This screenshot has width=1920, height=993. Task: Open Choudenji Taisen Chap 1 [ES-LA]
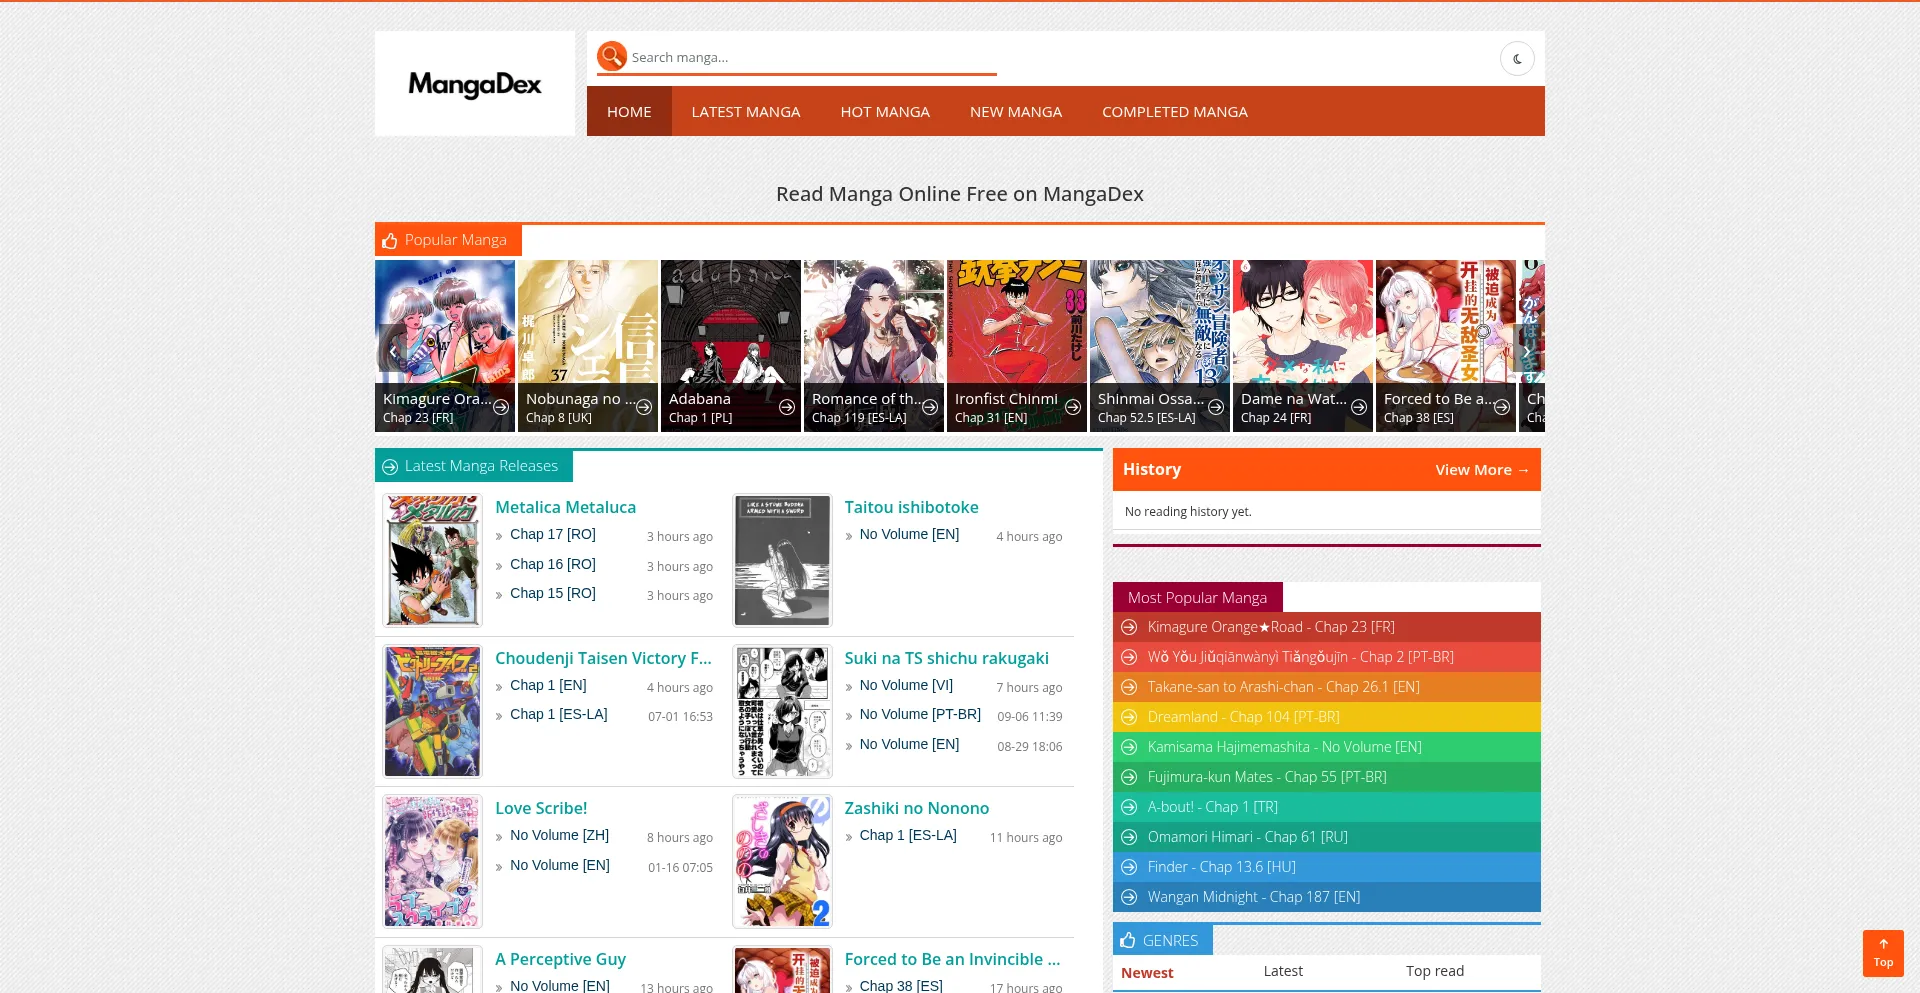click(559, 714)
